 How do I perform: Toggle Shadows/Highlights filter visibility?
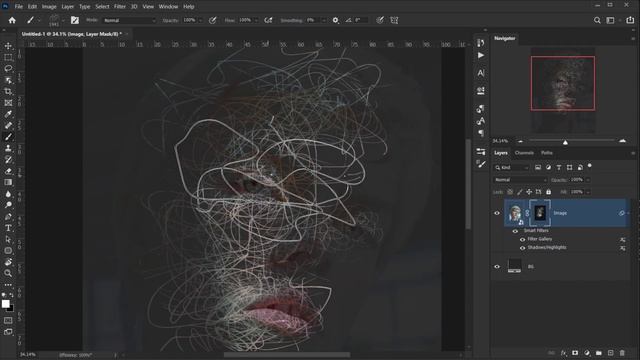pos(522,248)
